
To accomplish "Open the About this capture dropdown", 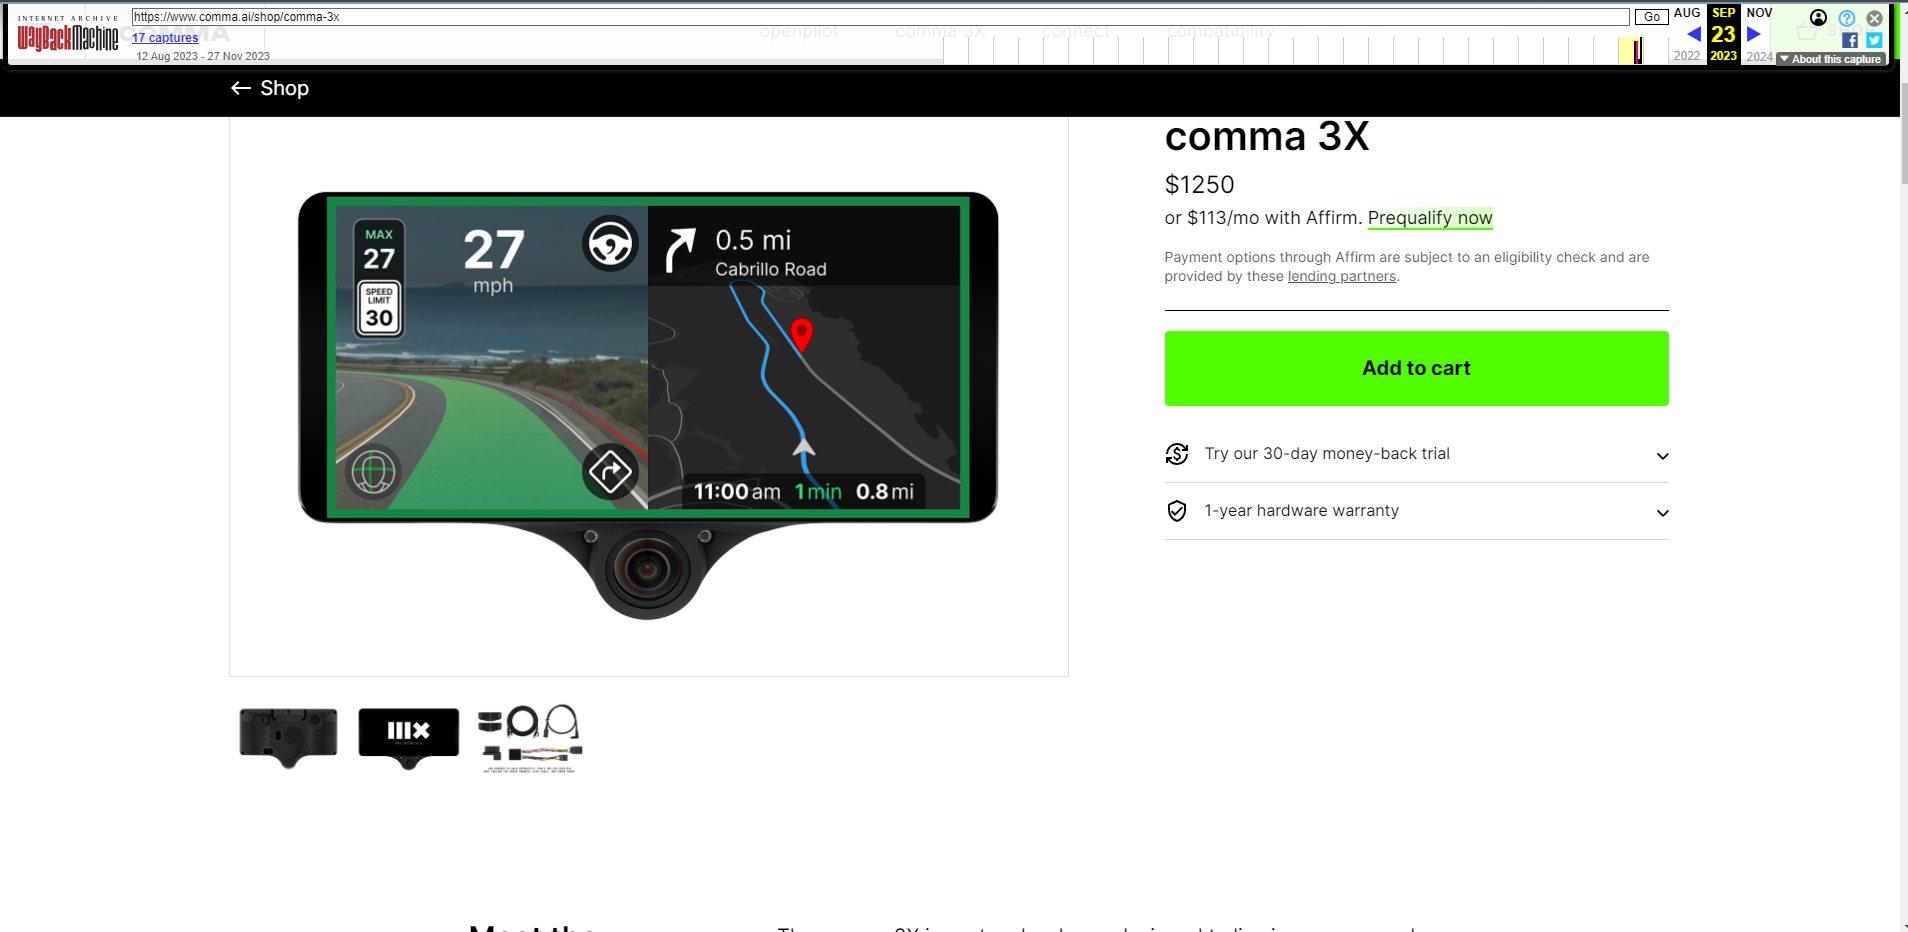I will 1831,59.
